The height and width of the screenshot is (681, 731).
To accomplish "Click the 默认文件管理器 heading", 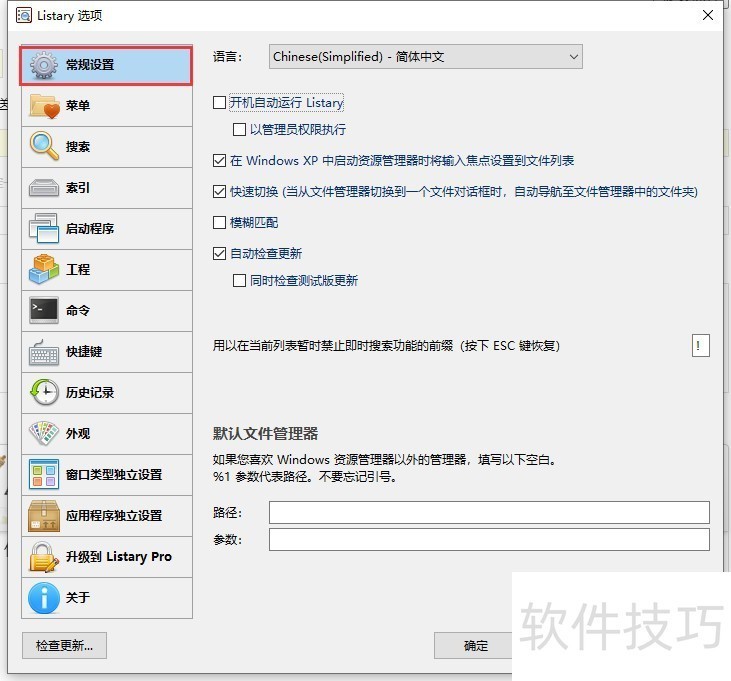I will coord(265,433).
